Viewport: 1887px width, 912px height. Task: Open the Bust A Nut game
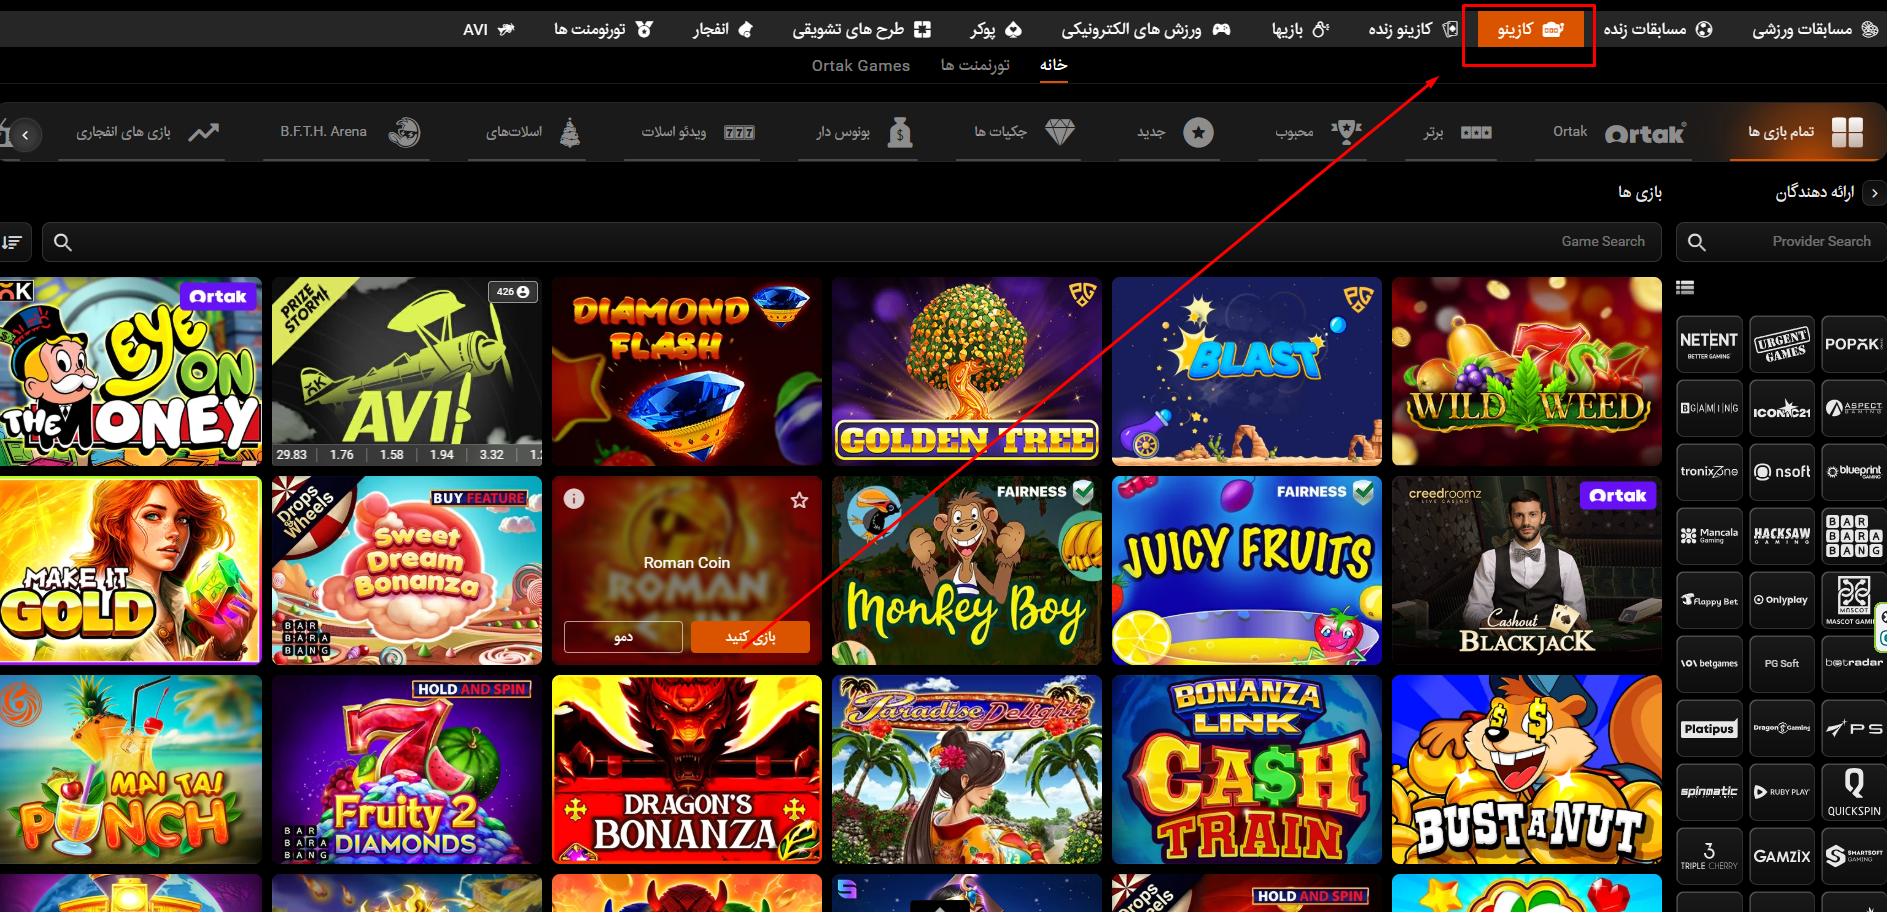coord(1526,769)
